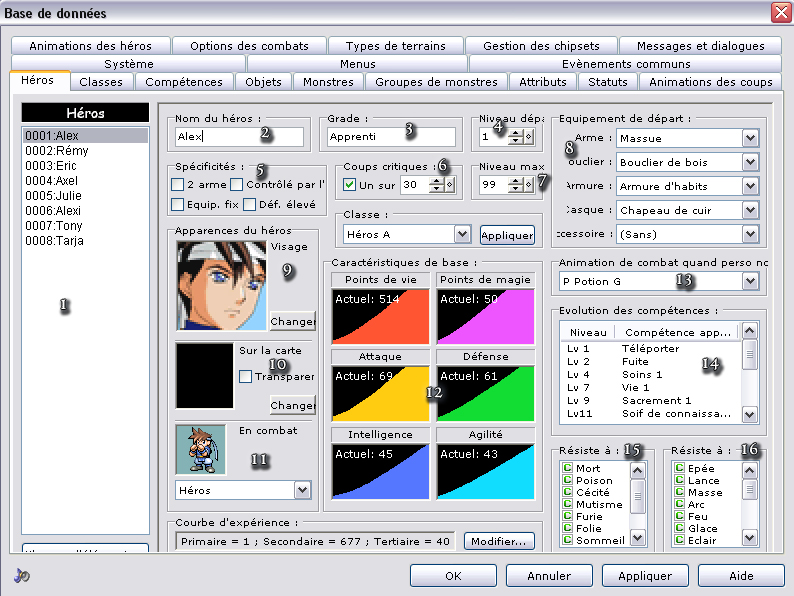Change the Visage portrait

point(293,321)
